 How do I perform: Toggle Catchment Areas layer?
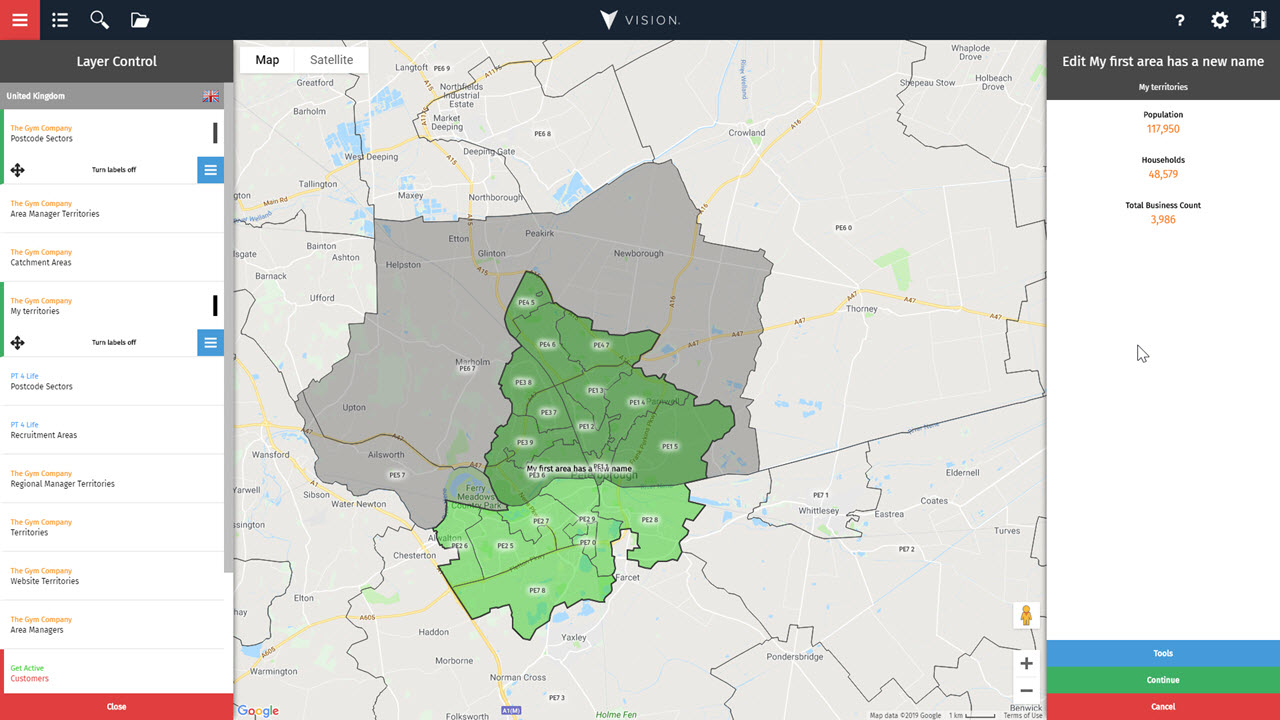pyautogui.click(x=112, y=257)
